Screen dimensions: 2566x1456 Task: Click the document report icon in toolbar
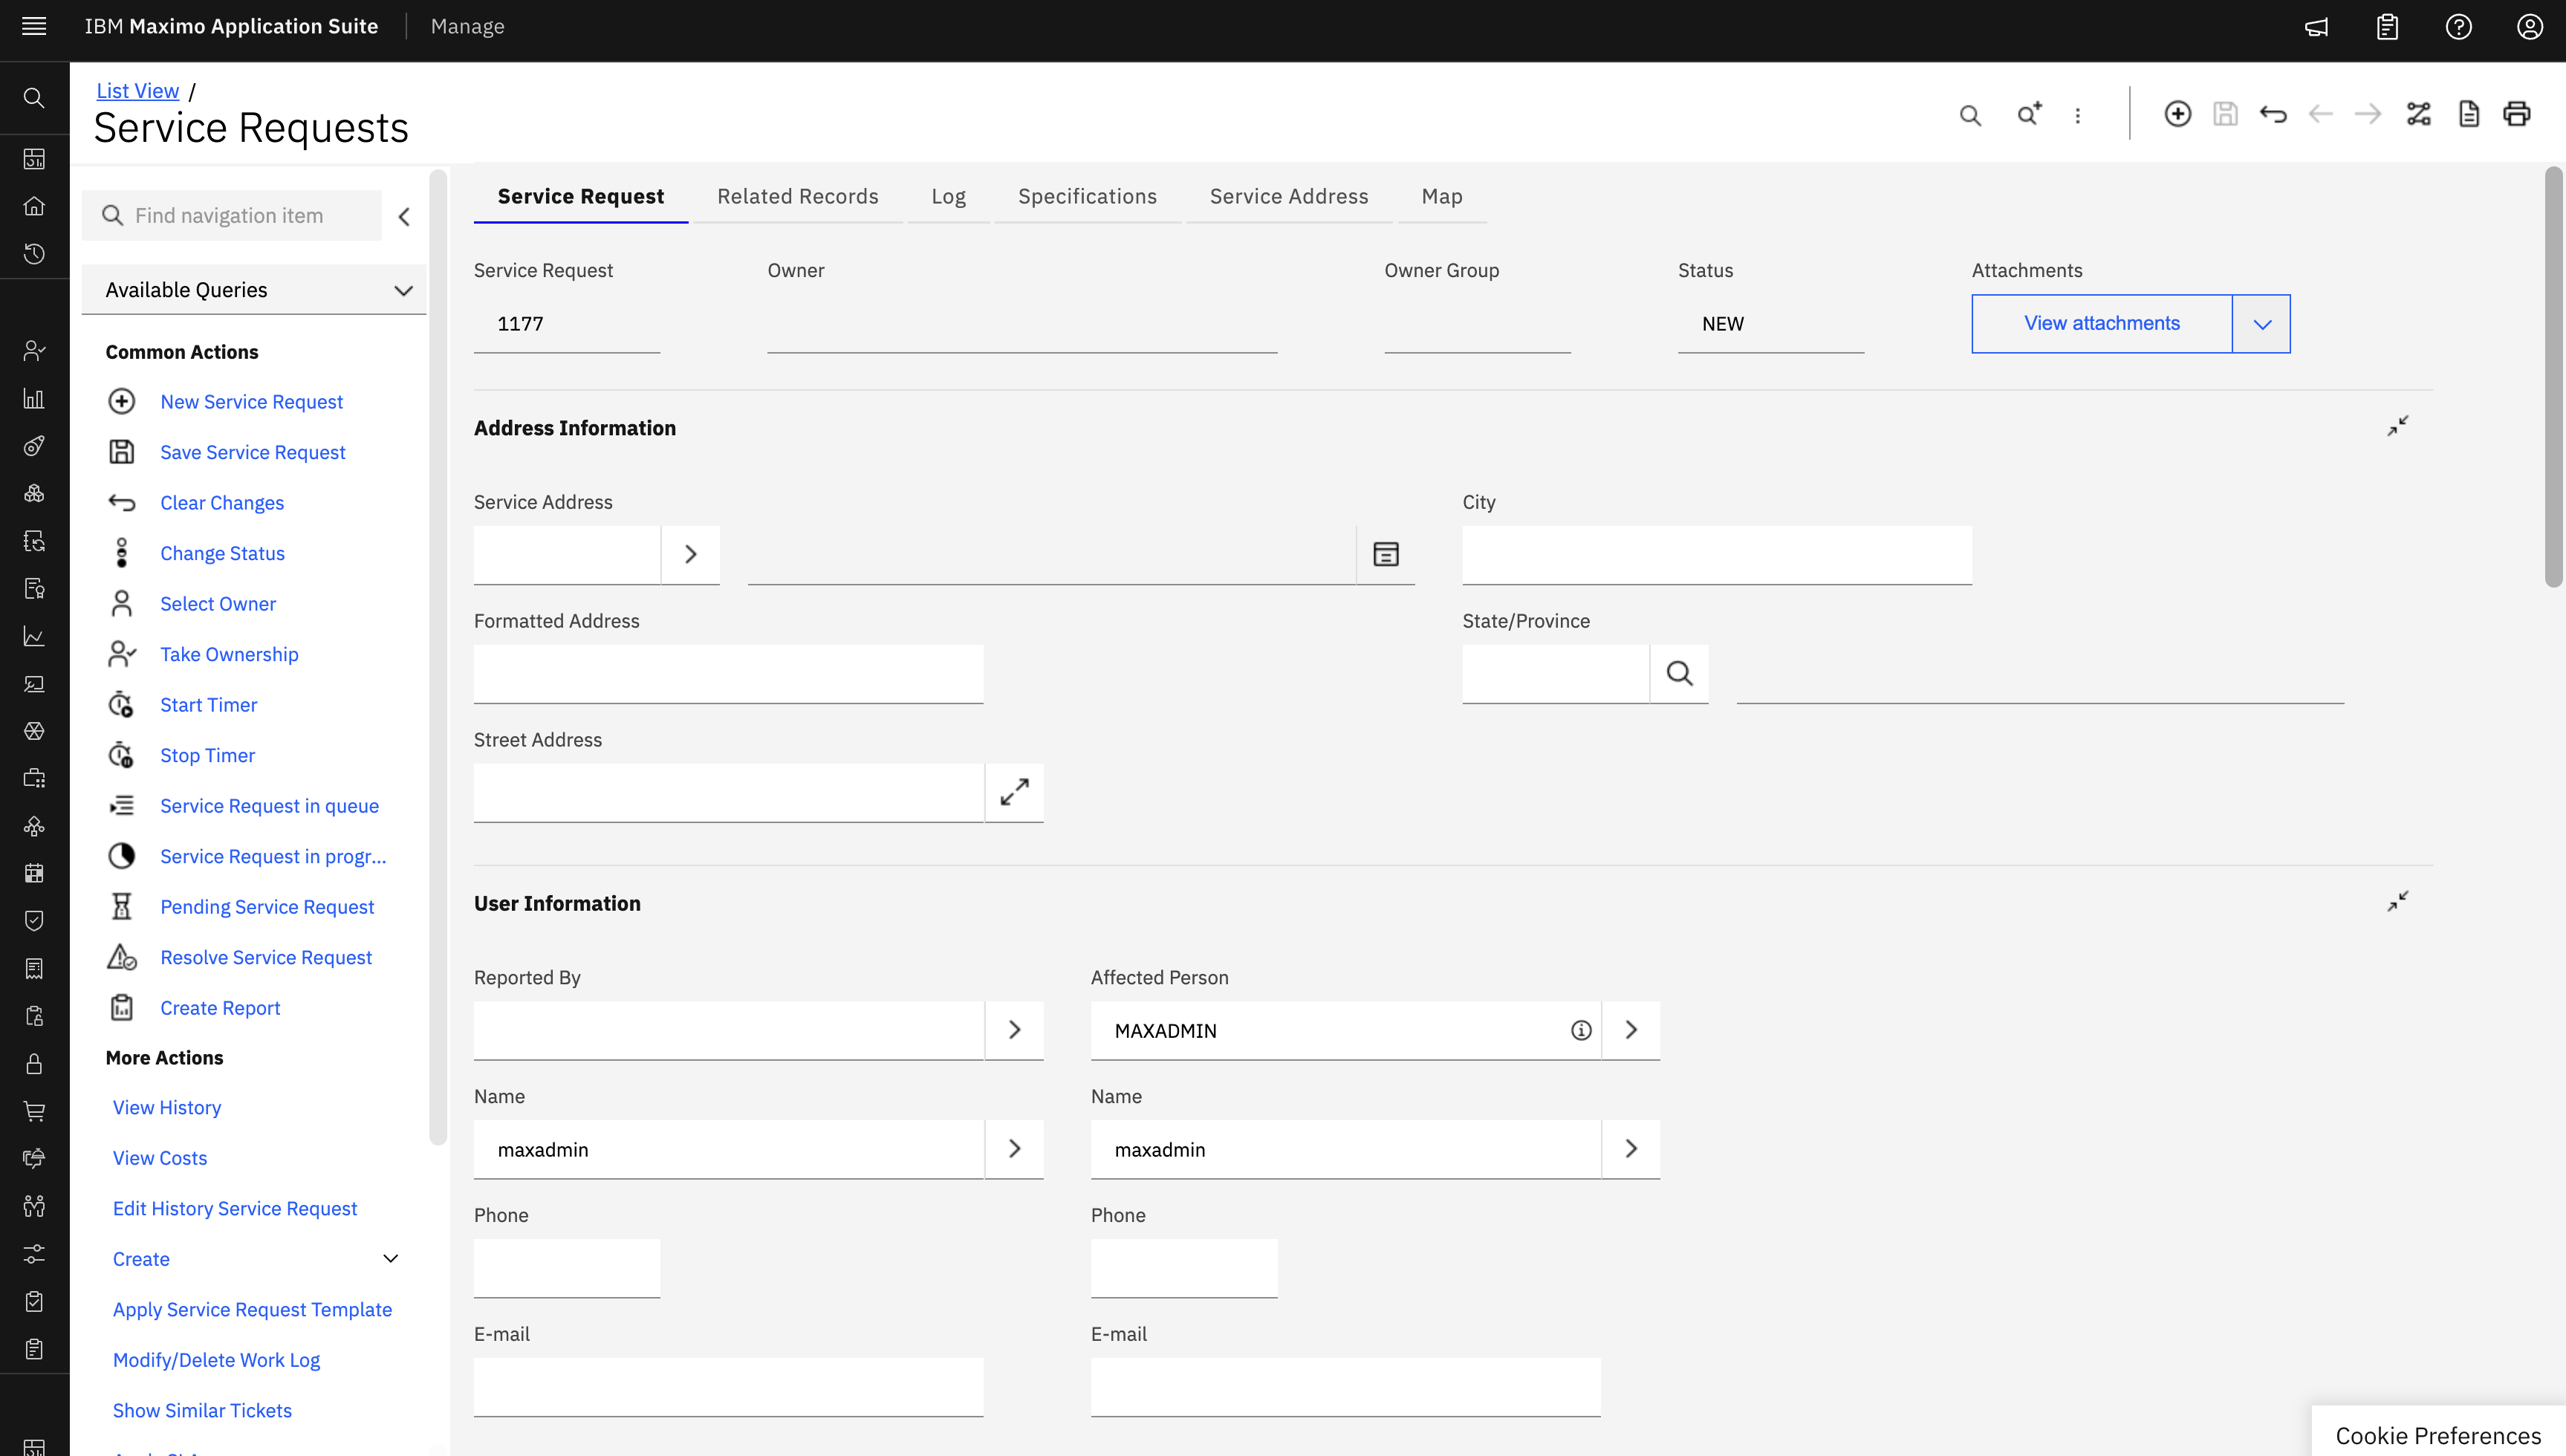2469,114
